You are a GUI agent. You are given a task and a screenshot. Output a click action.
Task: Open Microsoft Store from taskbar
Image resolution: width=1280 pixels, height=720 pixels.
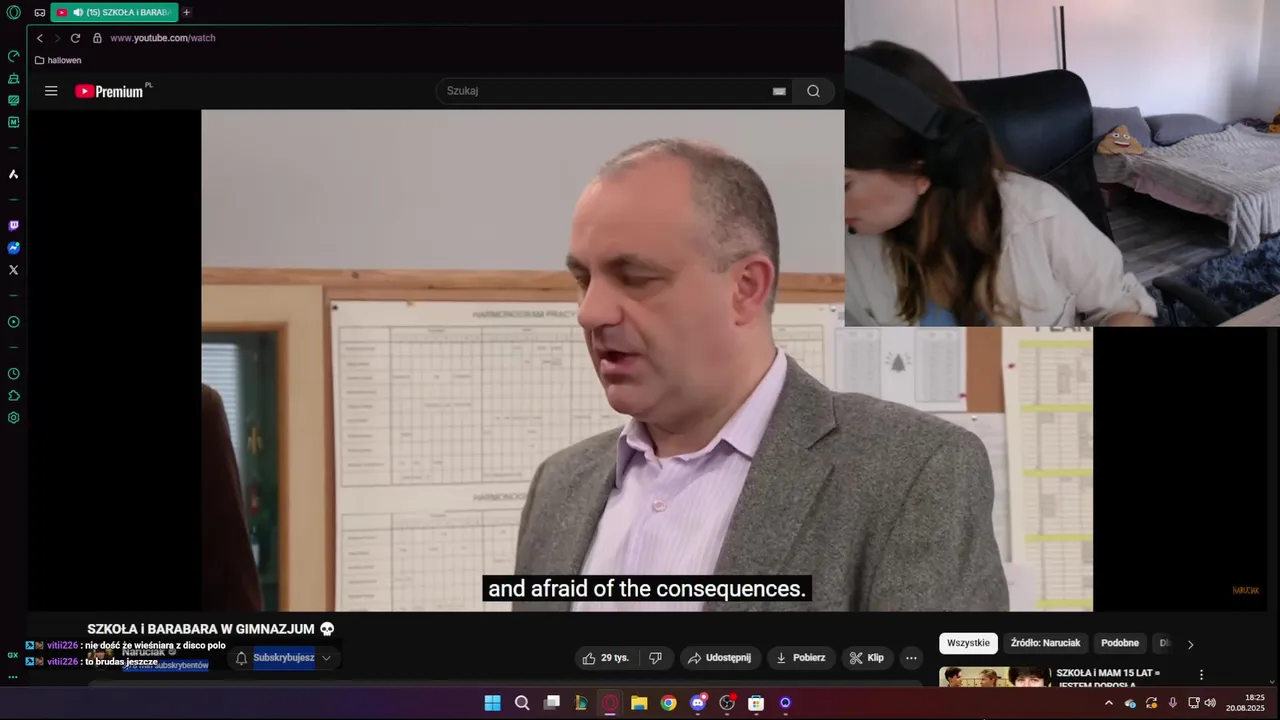pyautogui.click(x=756, y=703)
